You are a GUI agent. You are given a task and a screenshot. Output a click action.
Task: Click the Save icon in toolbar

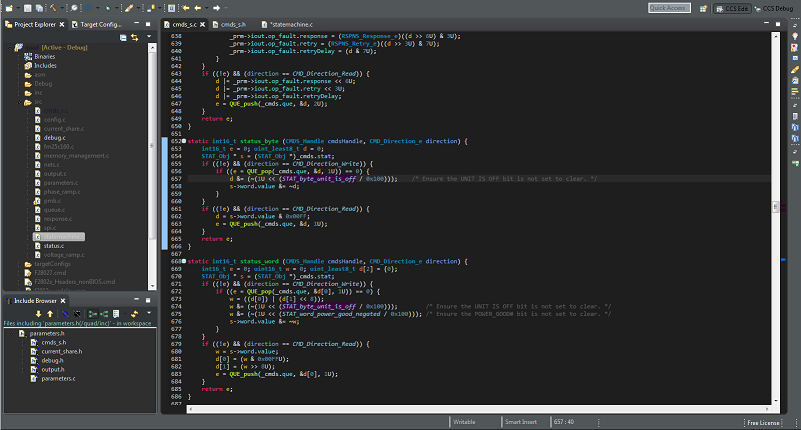(28, 8)
